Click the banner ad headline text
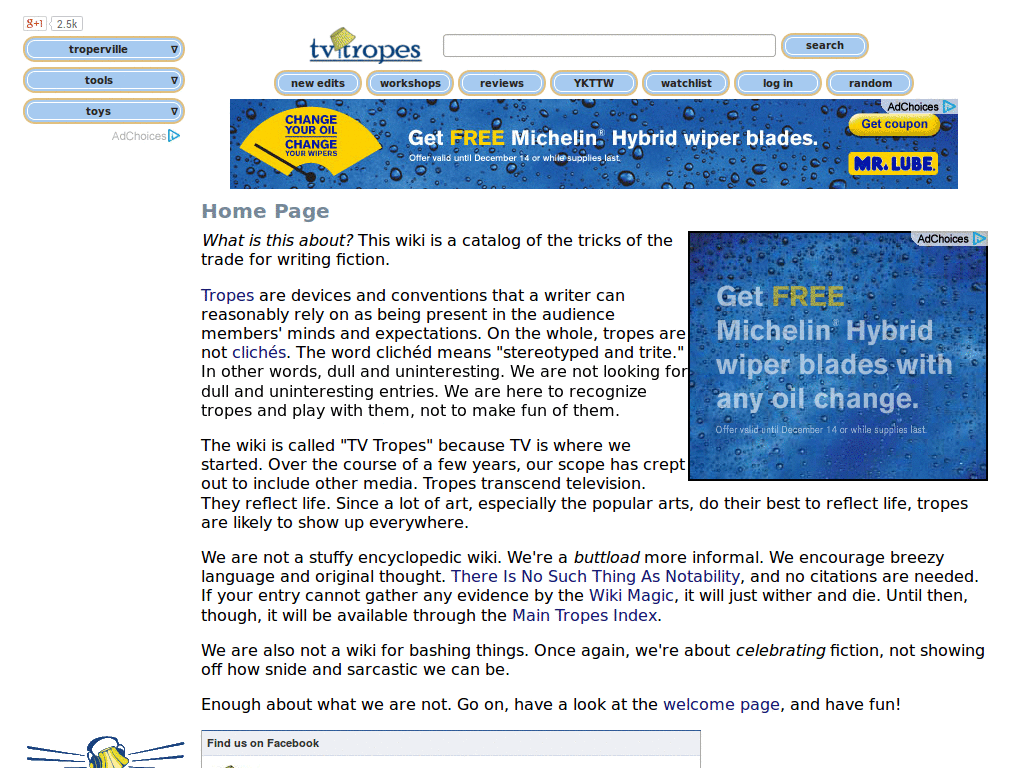The image size is (1024, 768). [613, 138]
